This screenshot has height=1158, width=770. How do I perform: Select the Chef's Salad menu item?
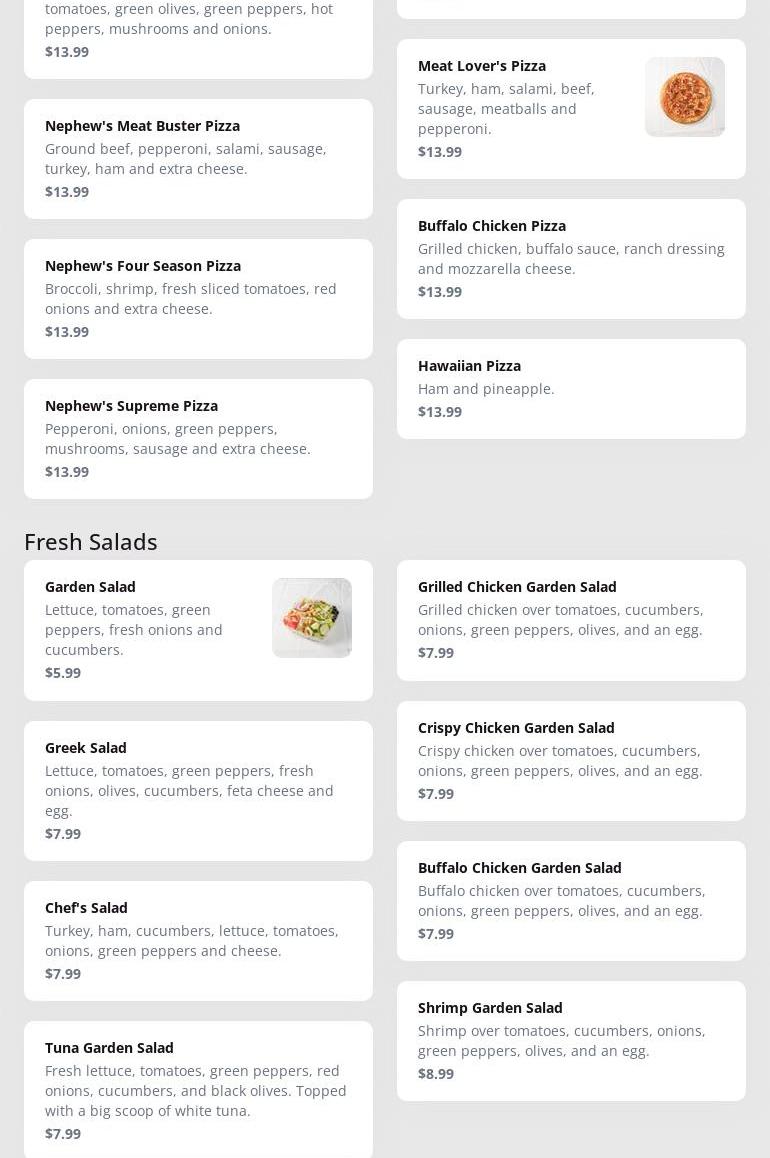[198, 941]
